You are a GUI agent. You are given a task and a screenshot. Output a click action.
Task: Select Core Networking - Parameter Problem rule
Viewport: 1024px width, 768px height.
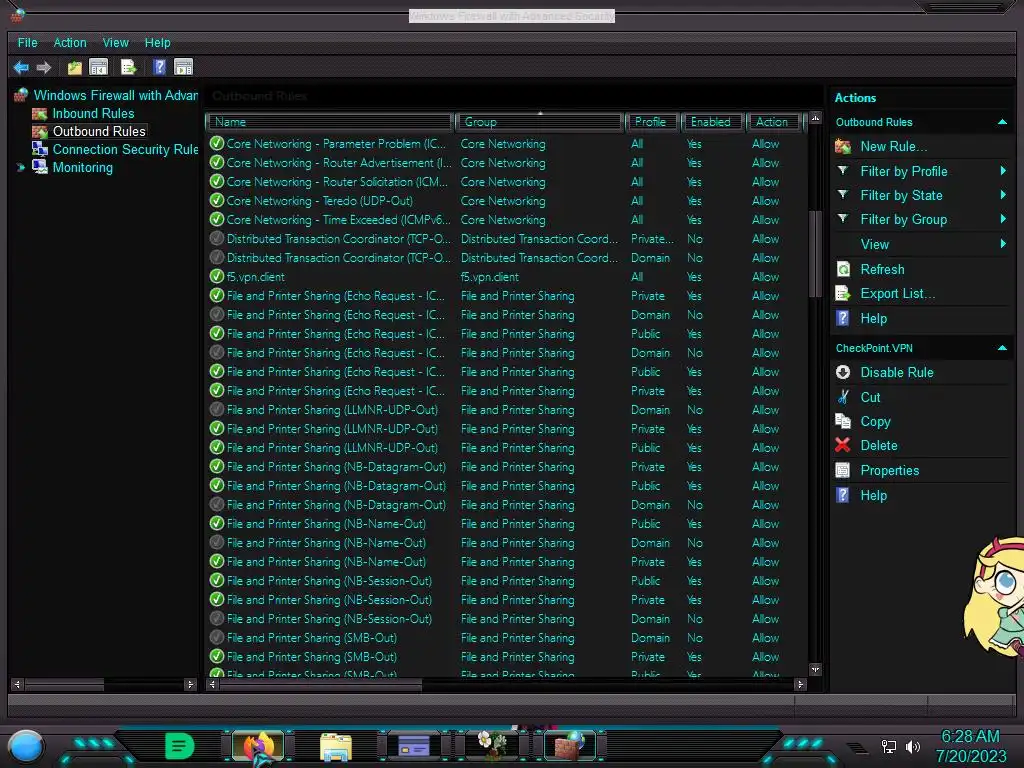point(507,144)
